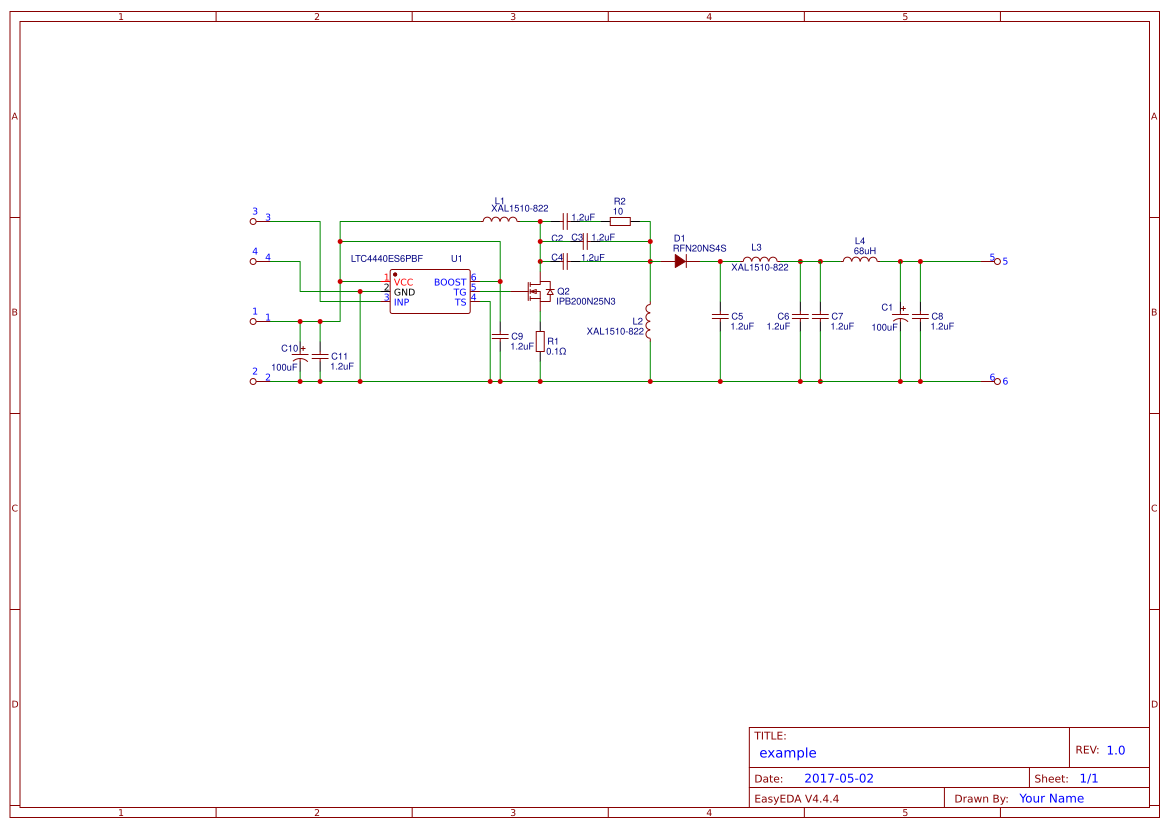
Task: Select the L1 XAL1510-822 inductor coil
Action: click(501, 220)
